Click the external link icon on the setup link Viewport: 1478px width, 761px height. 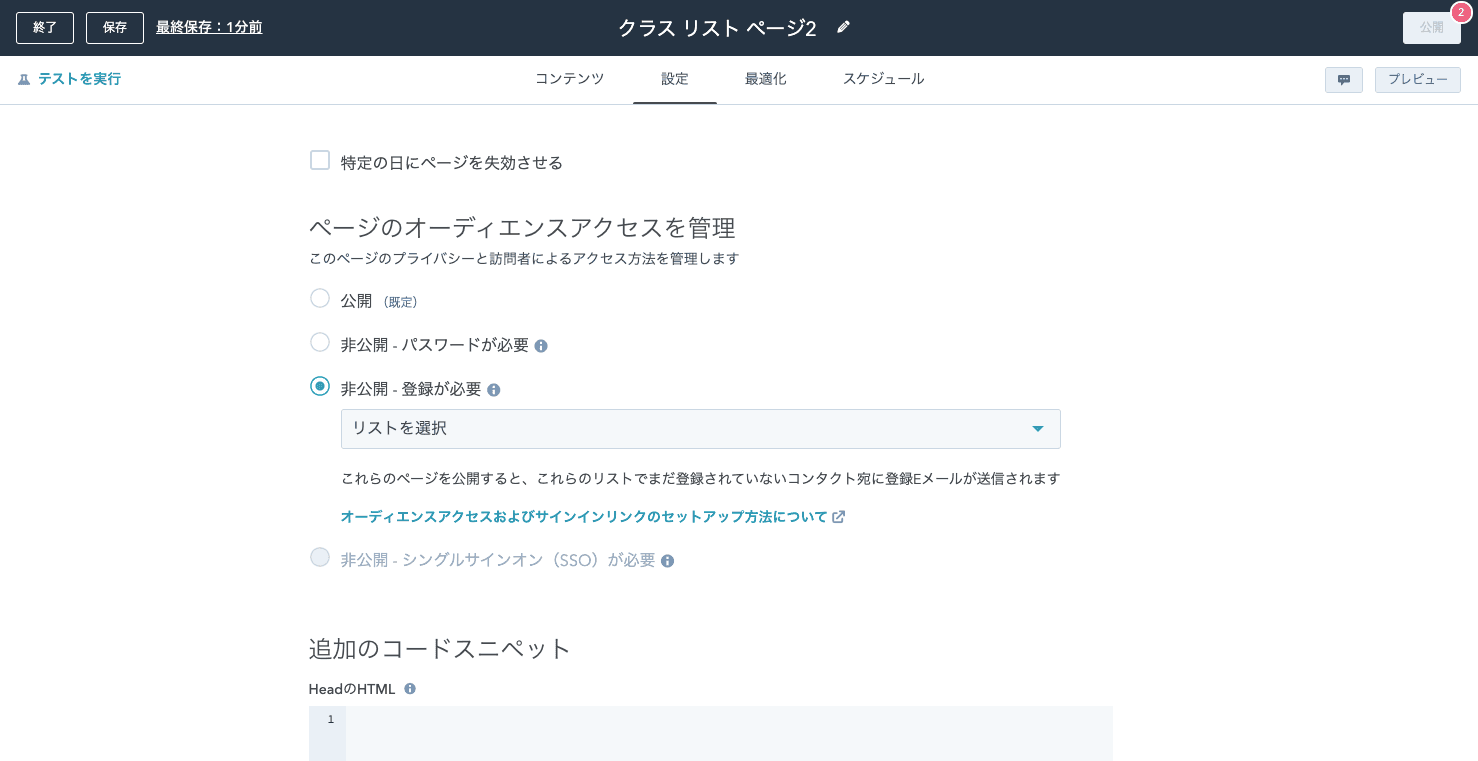(x=839, y=517)
